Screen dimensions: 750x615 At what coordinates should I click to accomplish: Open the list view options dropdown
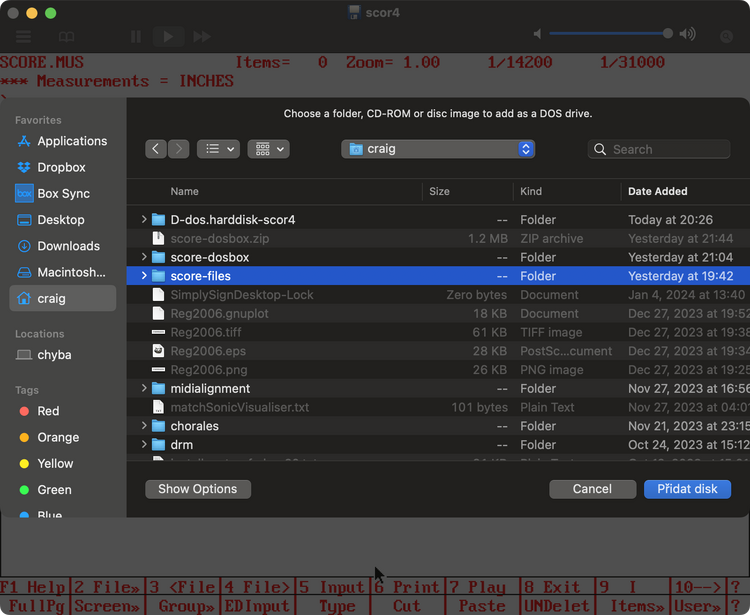pos(218,149)
